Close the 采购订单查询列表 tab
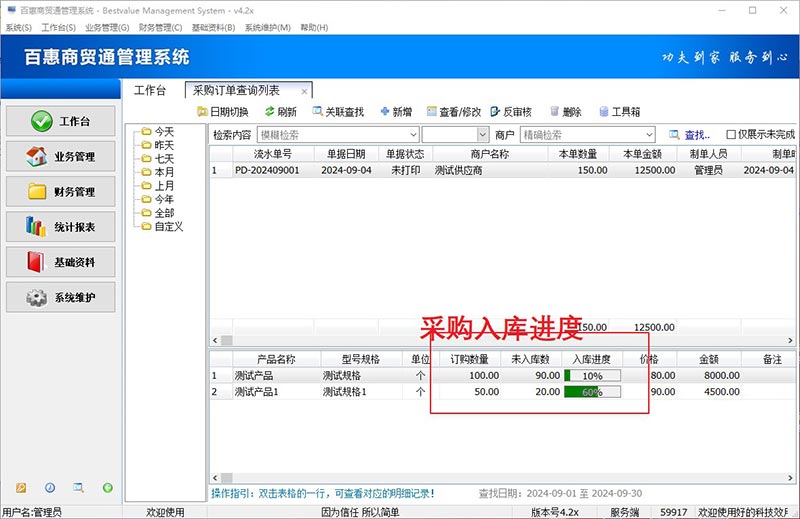Screen dimensions: 800x519 click(304, 91)
